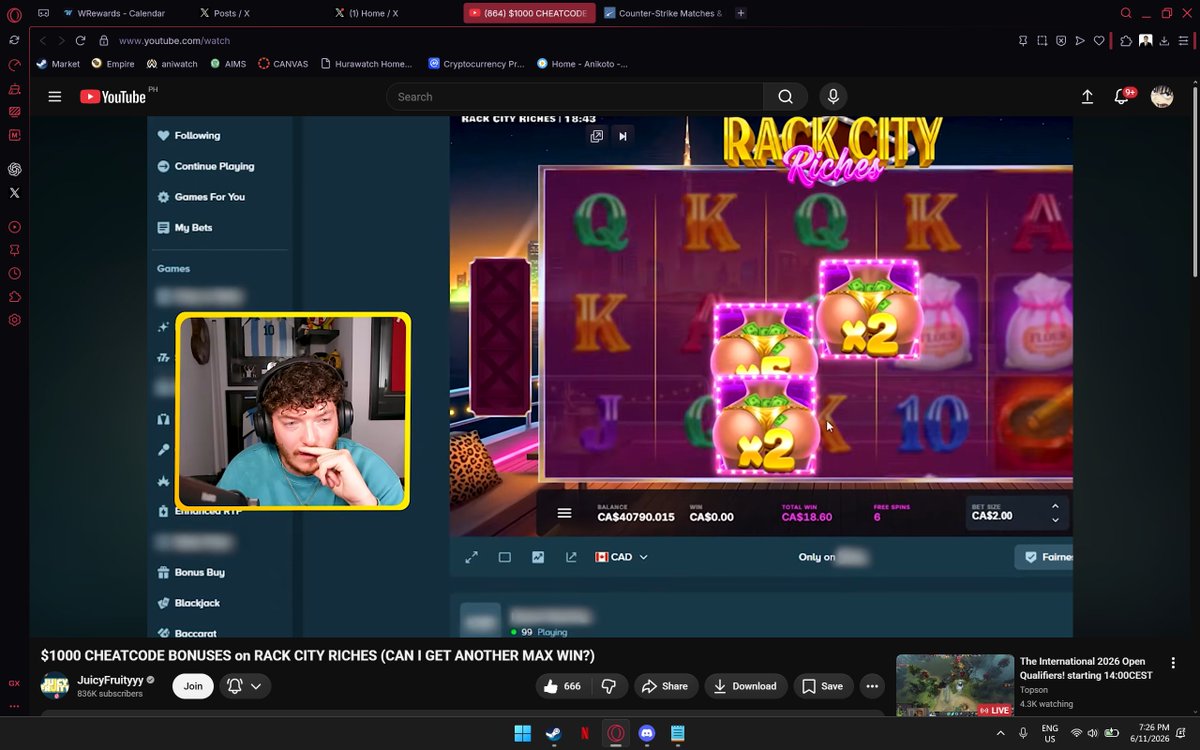Open the YouTube hamburger guide menu
This screenshot has height=750, width=1200.
(55, 97)
